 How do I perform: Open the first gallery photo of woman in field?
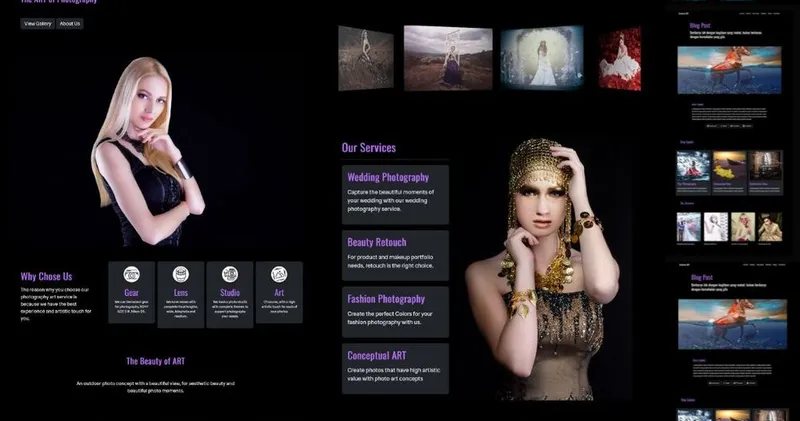pyautogui.click(x=365, y=58)
